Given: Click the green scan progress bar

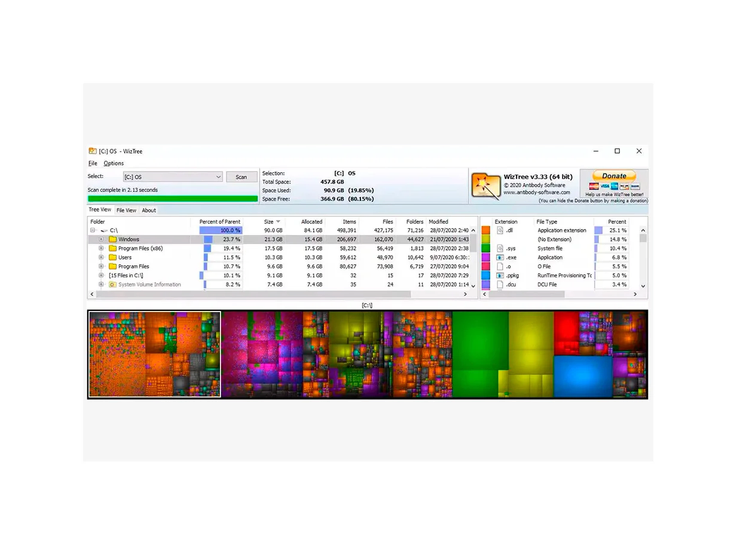Looking at the screenshot, I should [x=173, y=199].
